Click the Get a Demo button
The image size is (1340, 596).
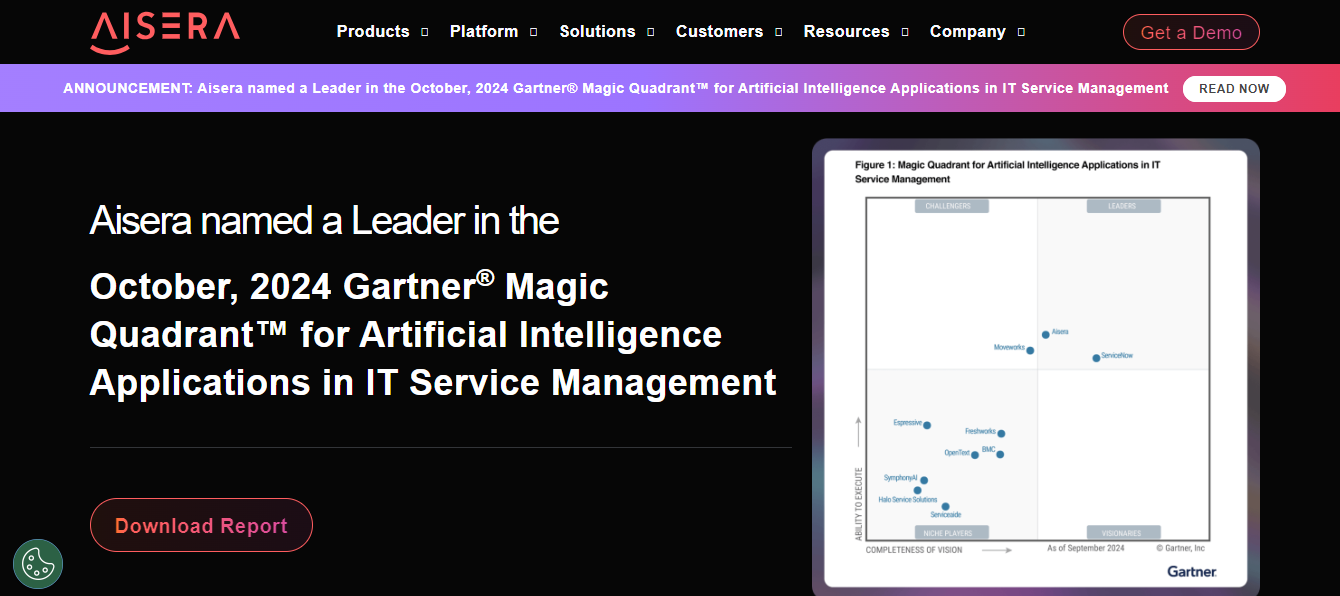coord(1191,32)
